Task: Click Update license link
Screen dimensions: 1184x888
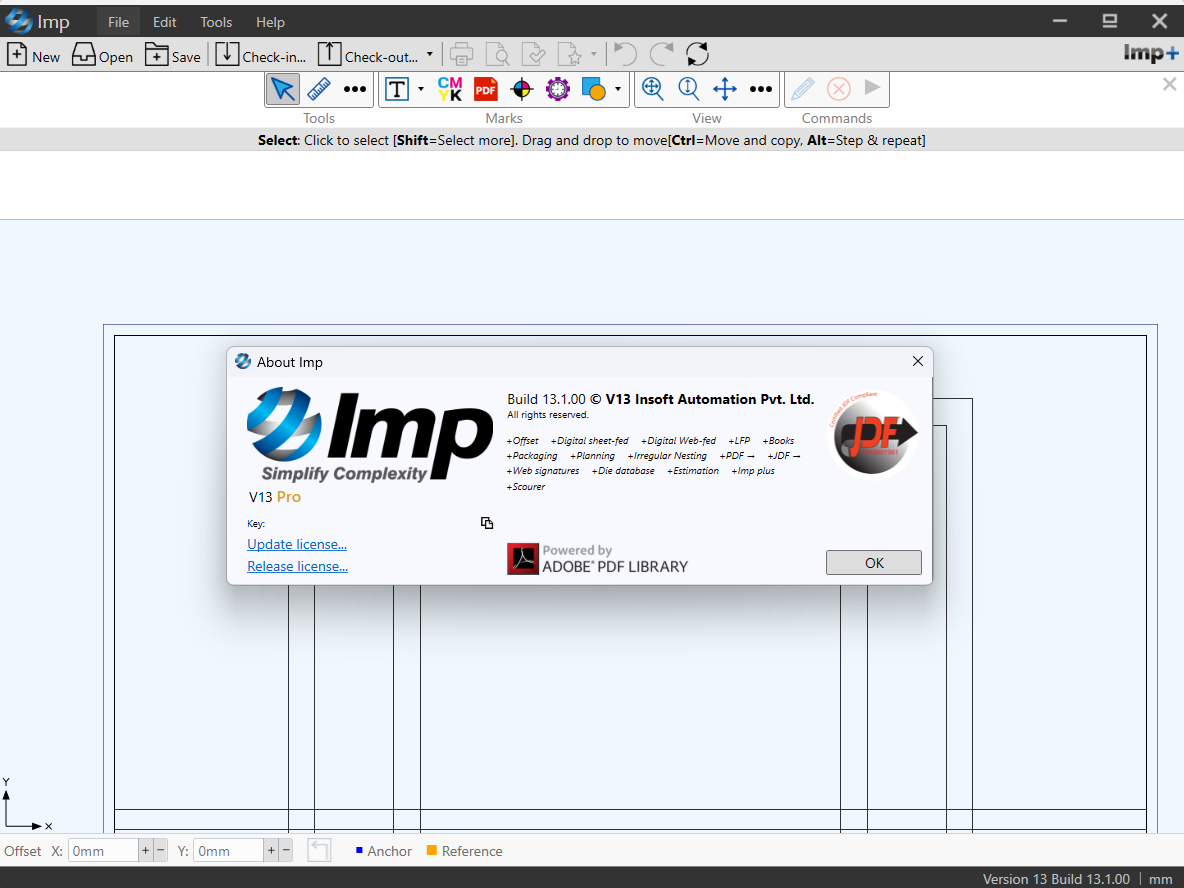Action: [x=297, y=544]
